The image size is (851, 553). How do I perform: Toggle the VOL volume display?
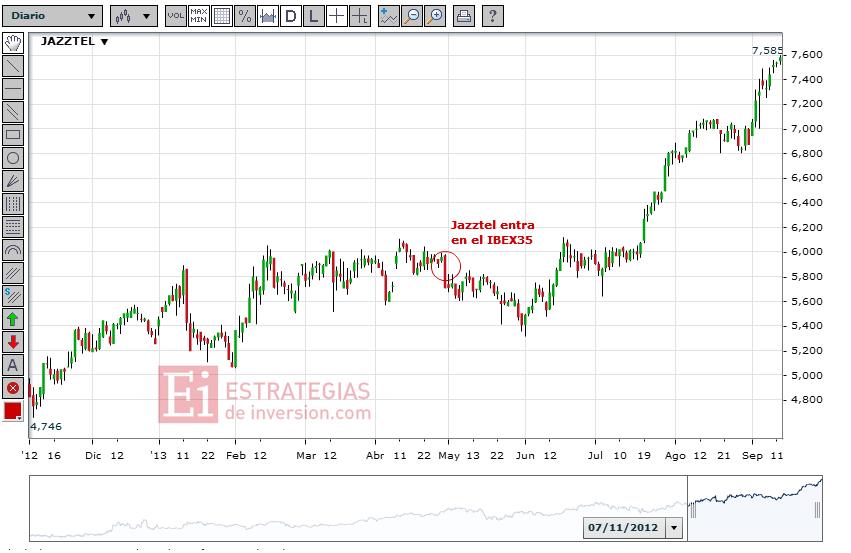click(x=175, y=16)
